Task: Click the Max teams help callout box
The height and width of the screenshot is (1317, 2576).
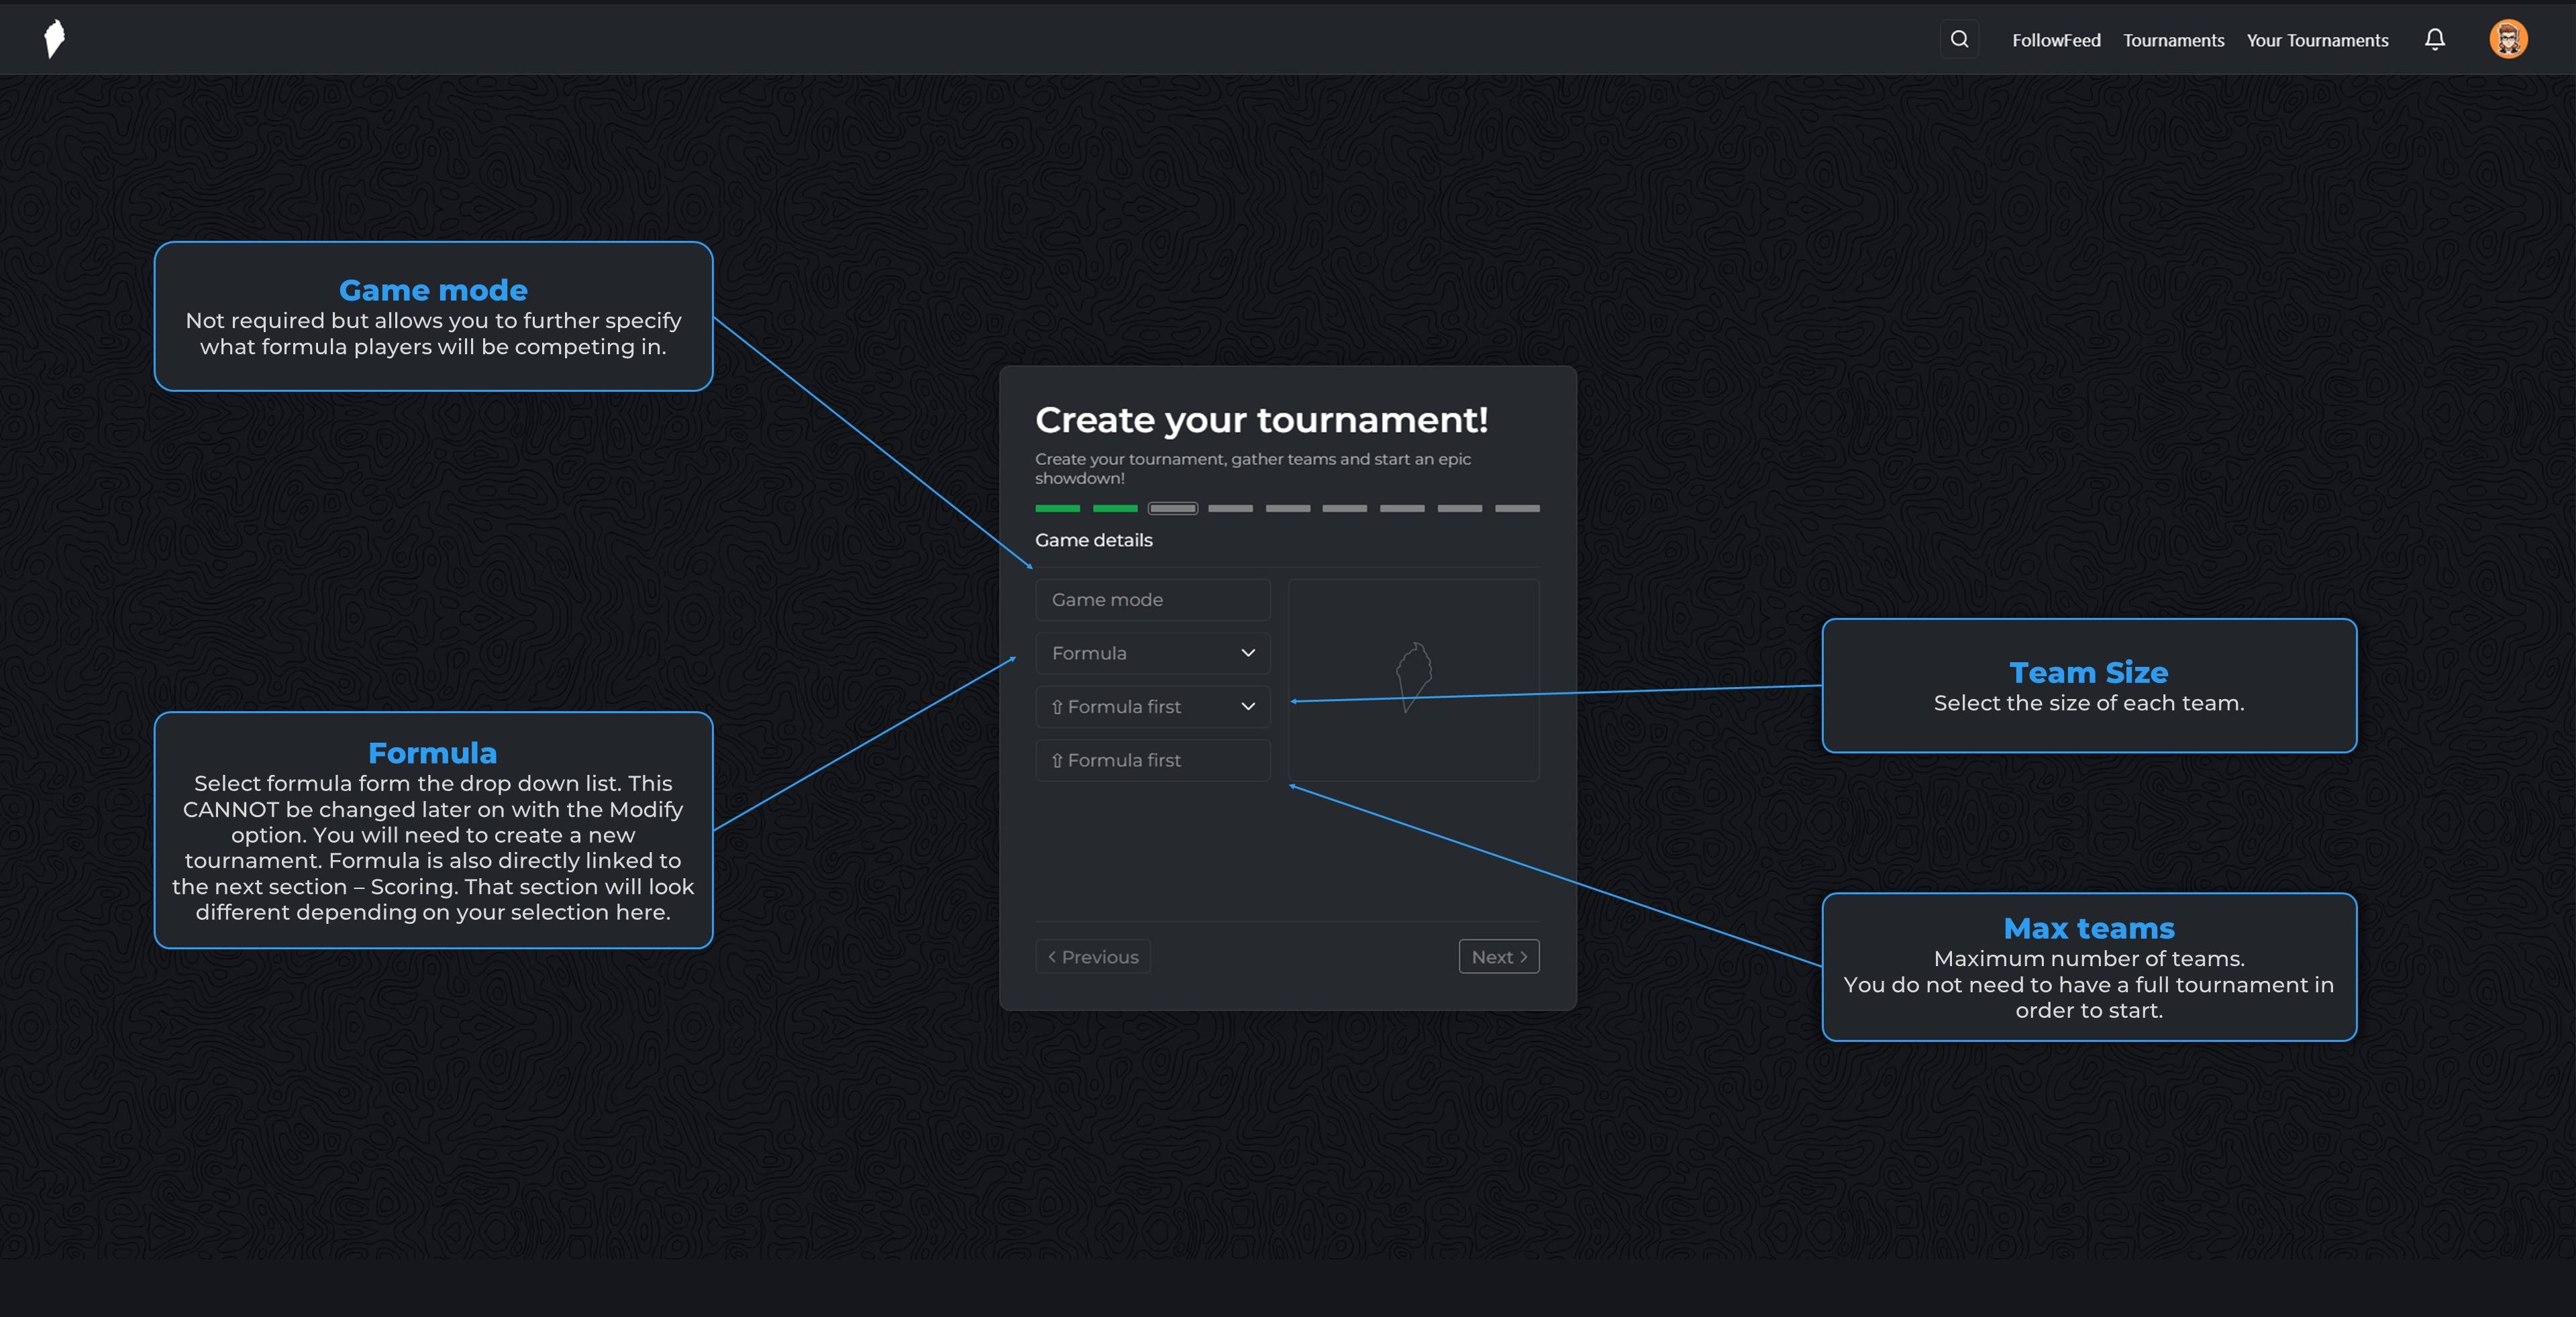Action: 2088,967
